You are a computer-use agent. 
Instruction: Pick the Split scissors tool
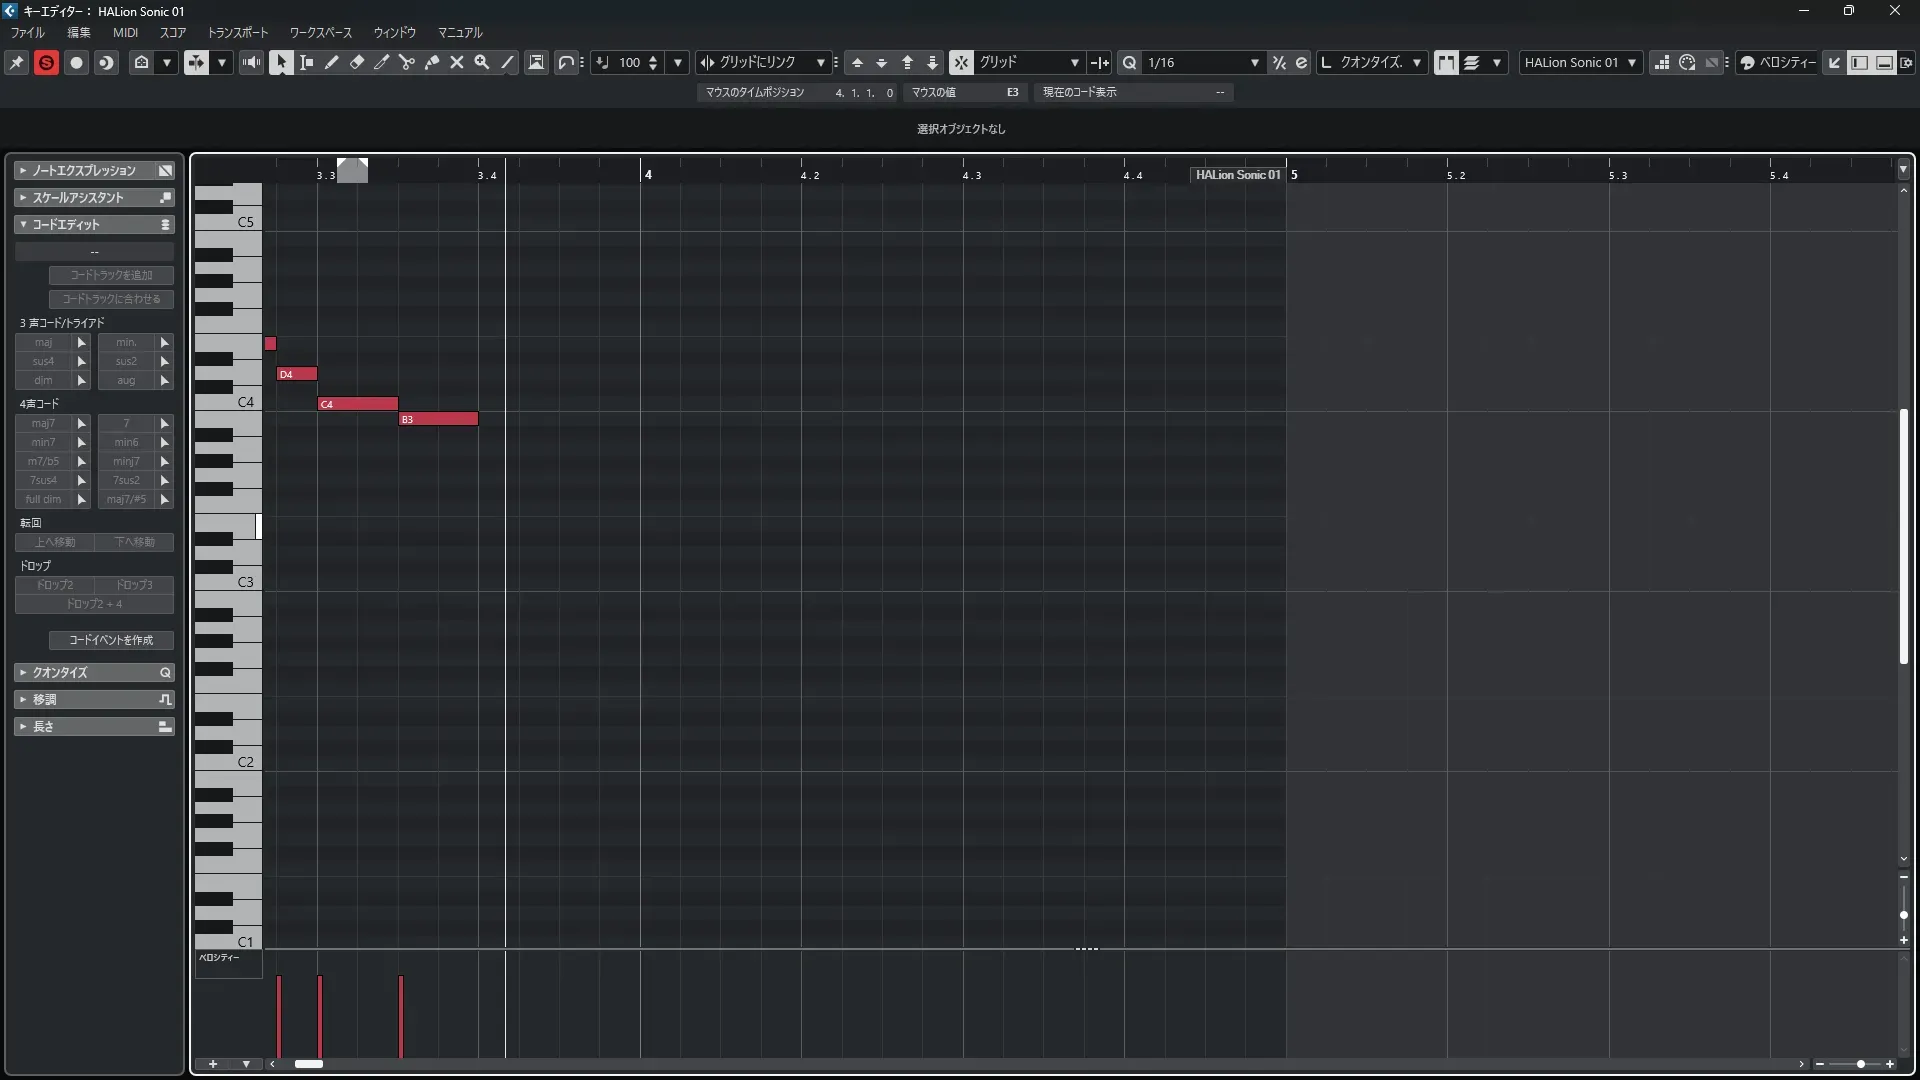(407, 62)
